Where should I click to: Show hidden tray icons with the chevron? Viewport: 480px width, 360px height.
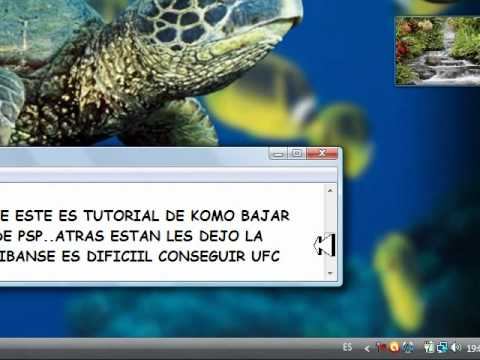coord(367,348)
